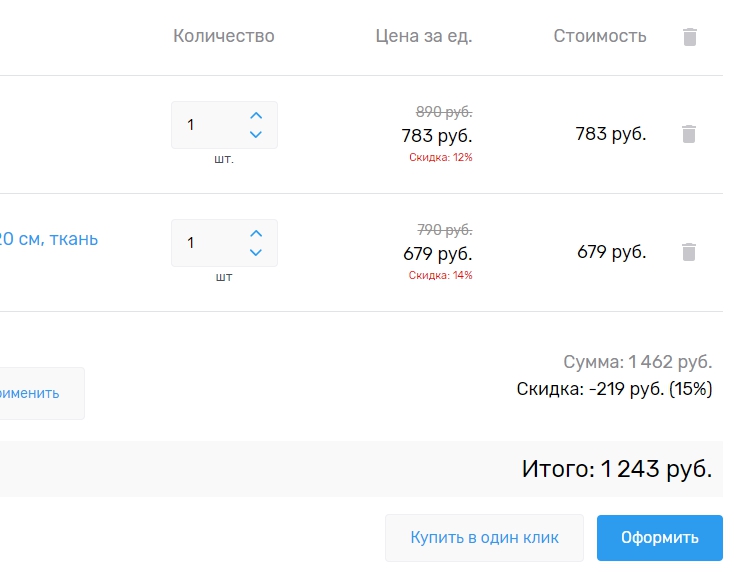Select the "Цена за ед." column header
Screen dimensions: 740x573
click(423, 37)
